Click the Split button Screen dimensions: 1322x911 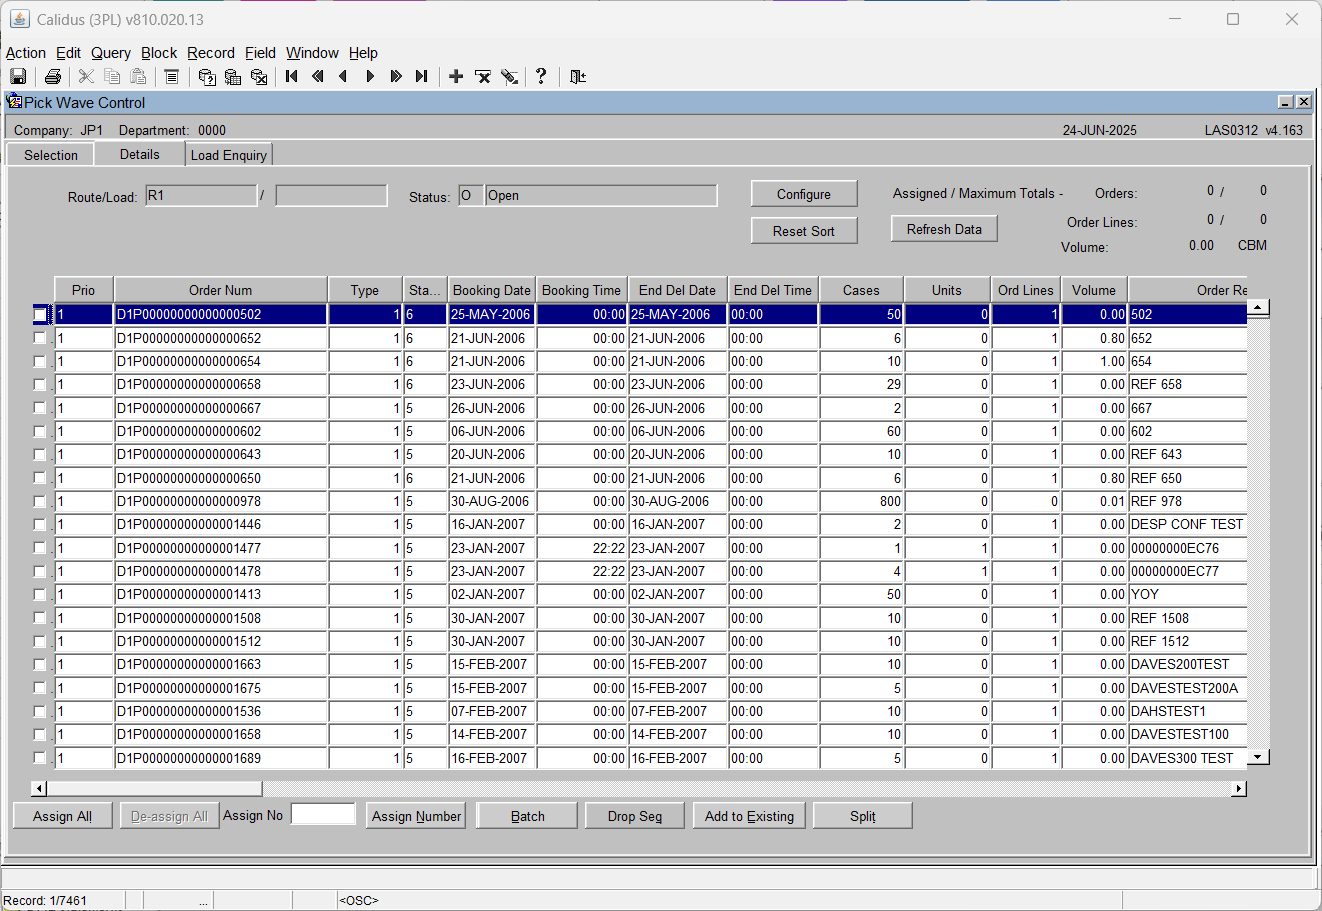pyautogui.click(x=862, y=816)
